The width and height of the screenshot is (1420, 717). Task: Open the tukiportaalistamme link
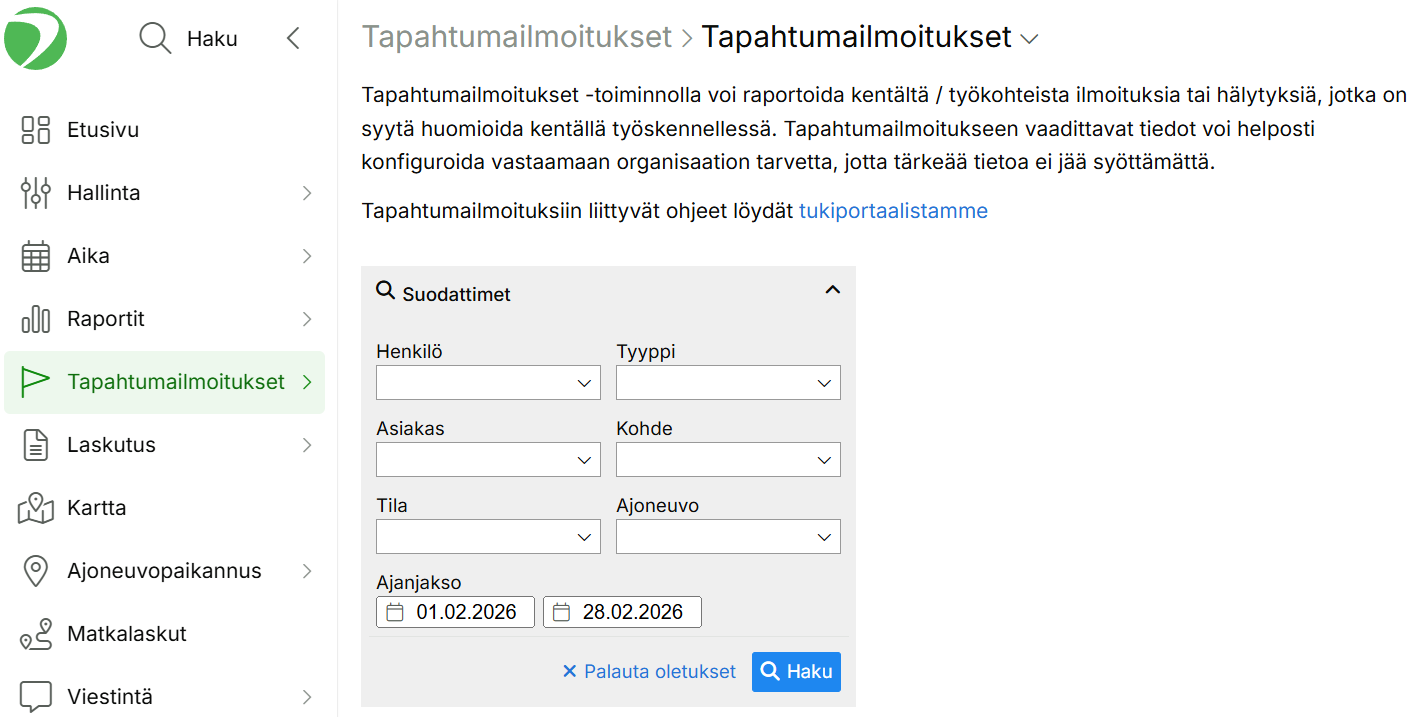(893, 211)
